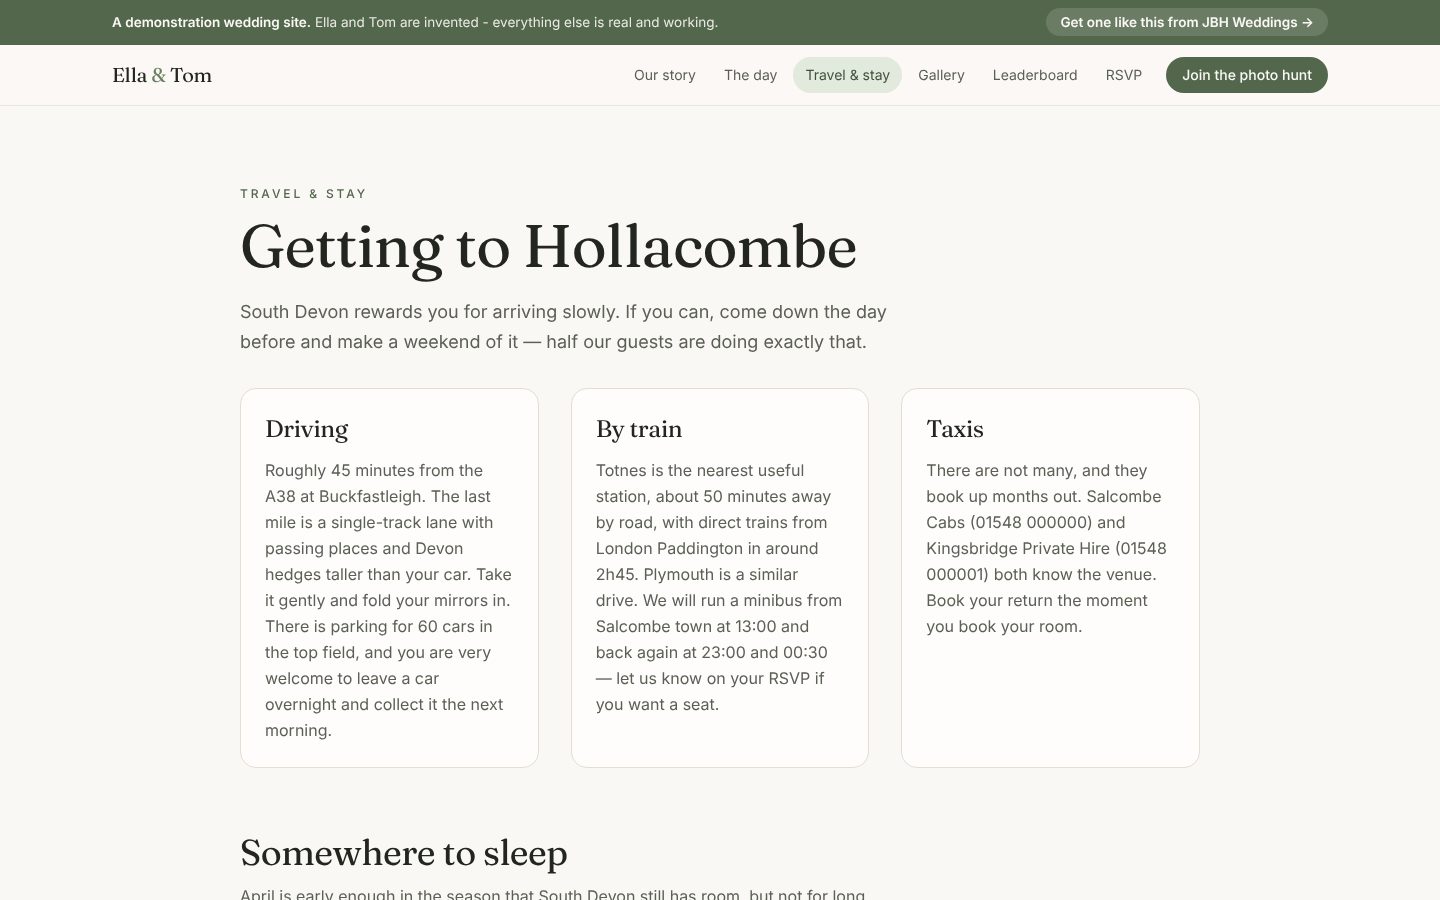Click the Driving card heading

[307, 429]
